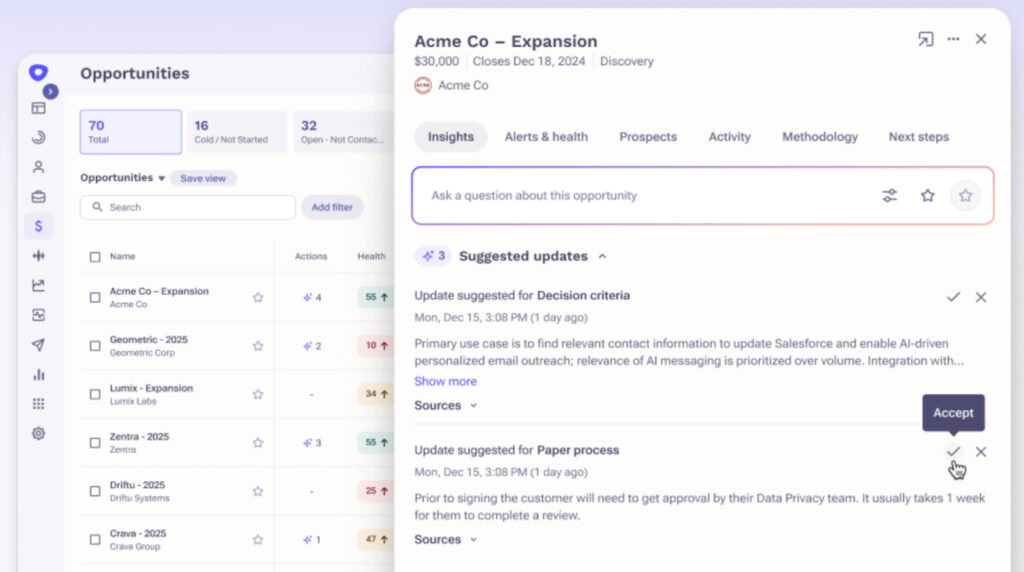Open the settings gear sidebar icon
Screen dimensions: 1024x572
(39, 433)
